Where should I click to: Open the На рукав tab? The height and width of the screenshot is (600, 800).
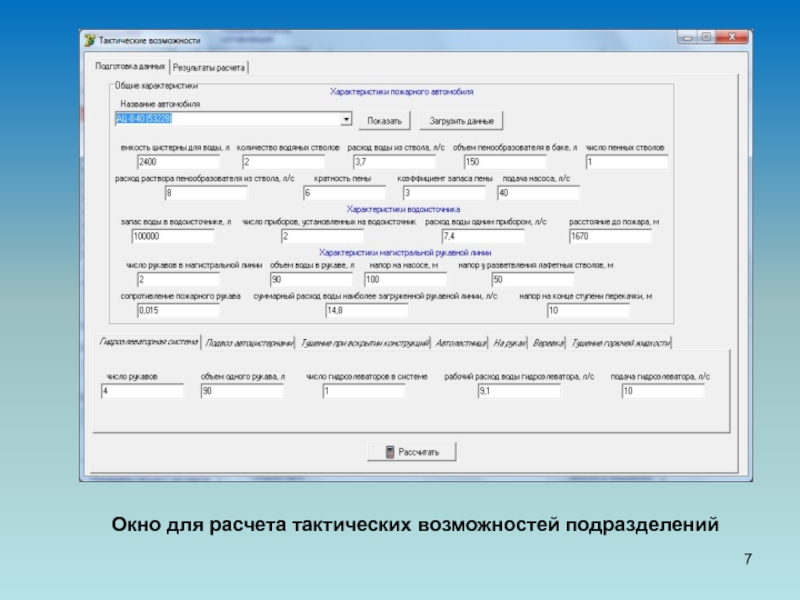tap(509, 343)
